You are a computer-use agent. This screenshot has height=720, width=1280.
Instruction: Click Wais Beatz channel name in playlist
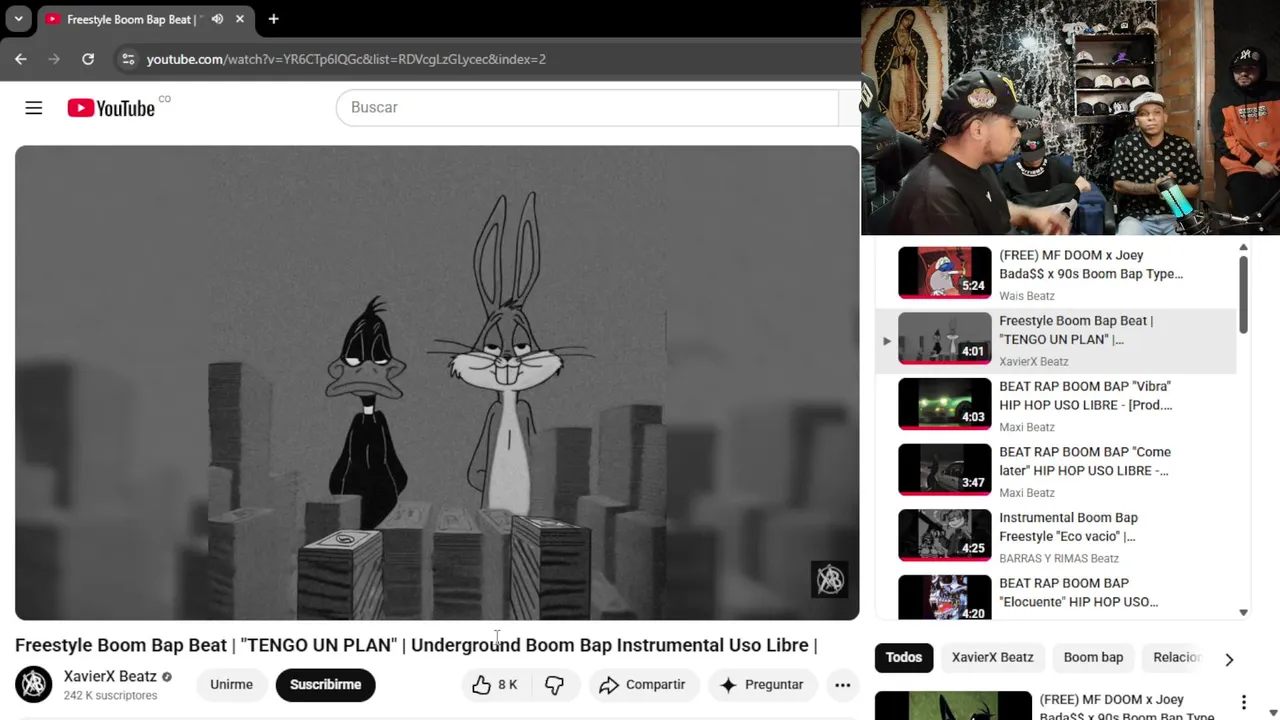[1027, 296]
